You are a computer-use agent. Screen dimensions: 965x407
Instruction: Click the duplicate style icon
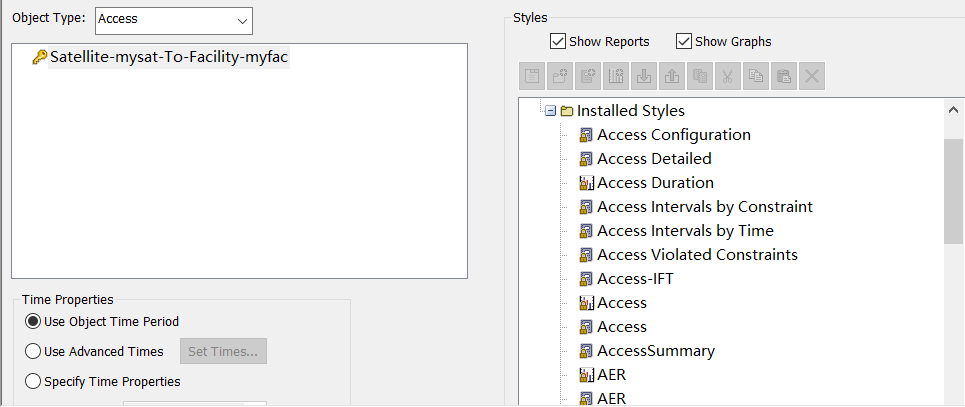[x=700, y=76]
